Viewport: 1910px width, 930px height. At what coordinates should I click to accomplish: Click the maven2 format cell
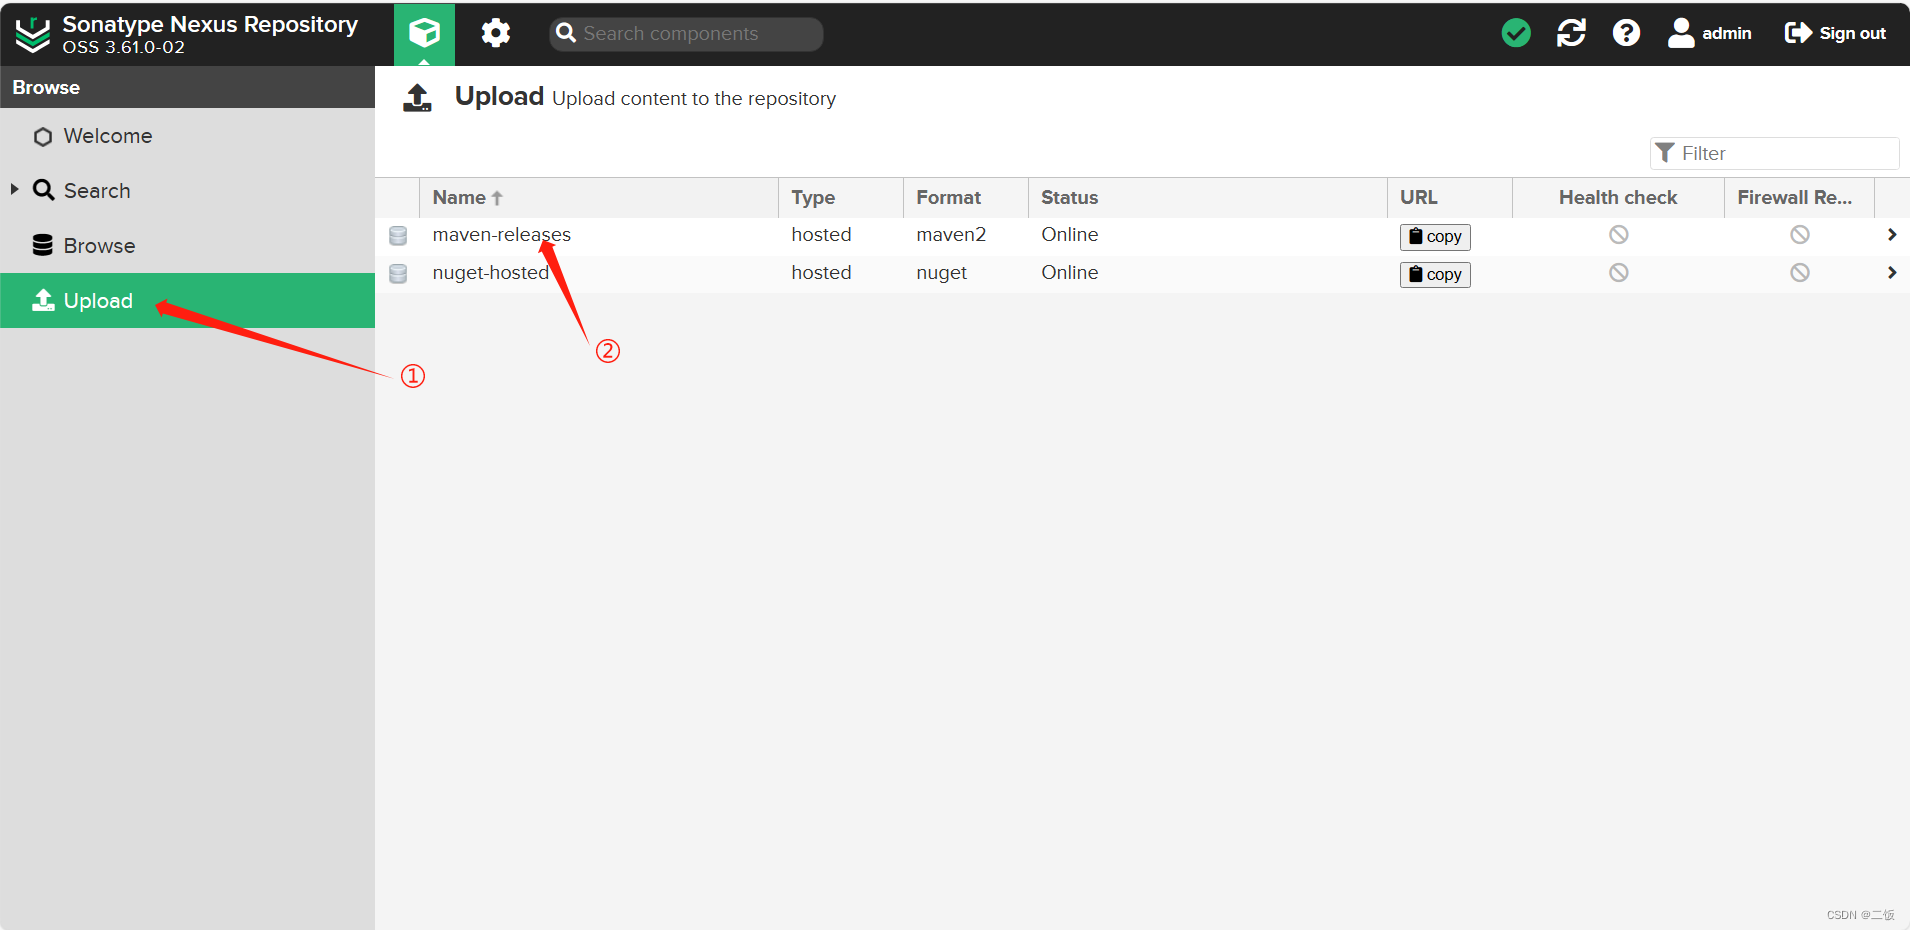coord(951,235)
